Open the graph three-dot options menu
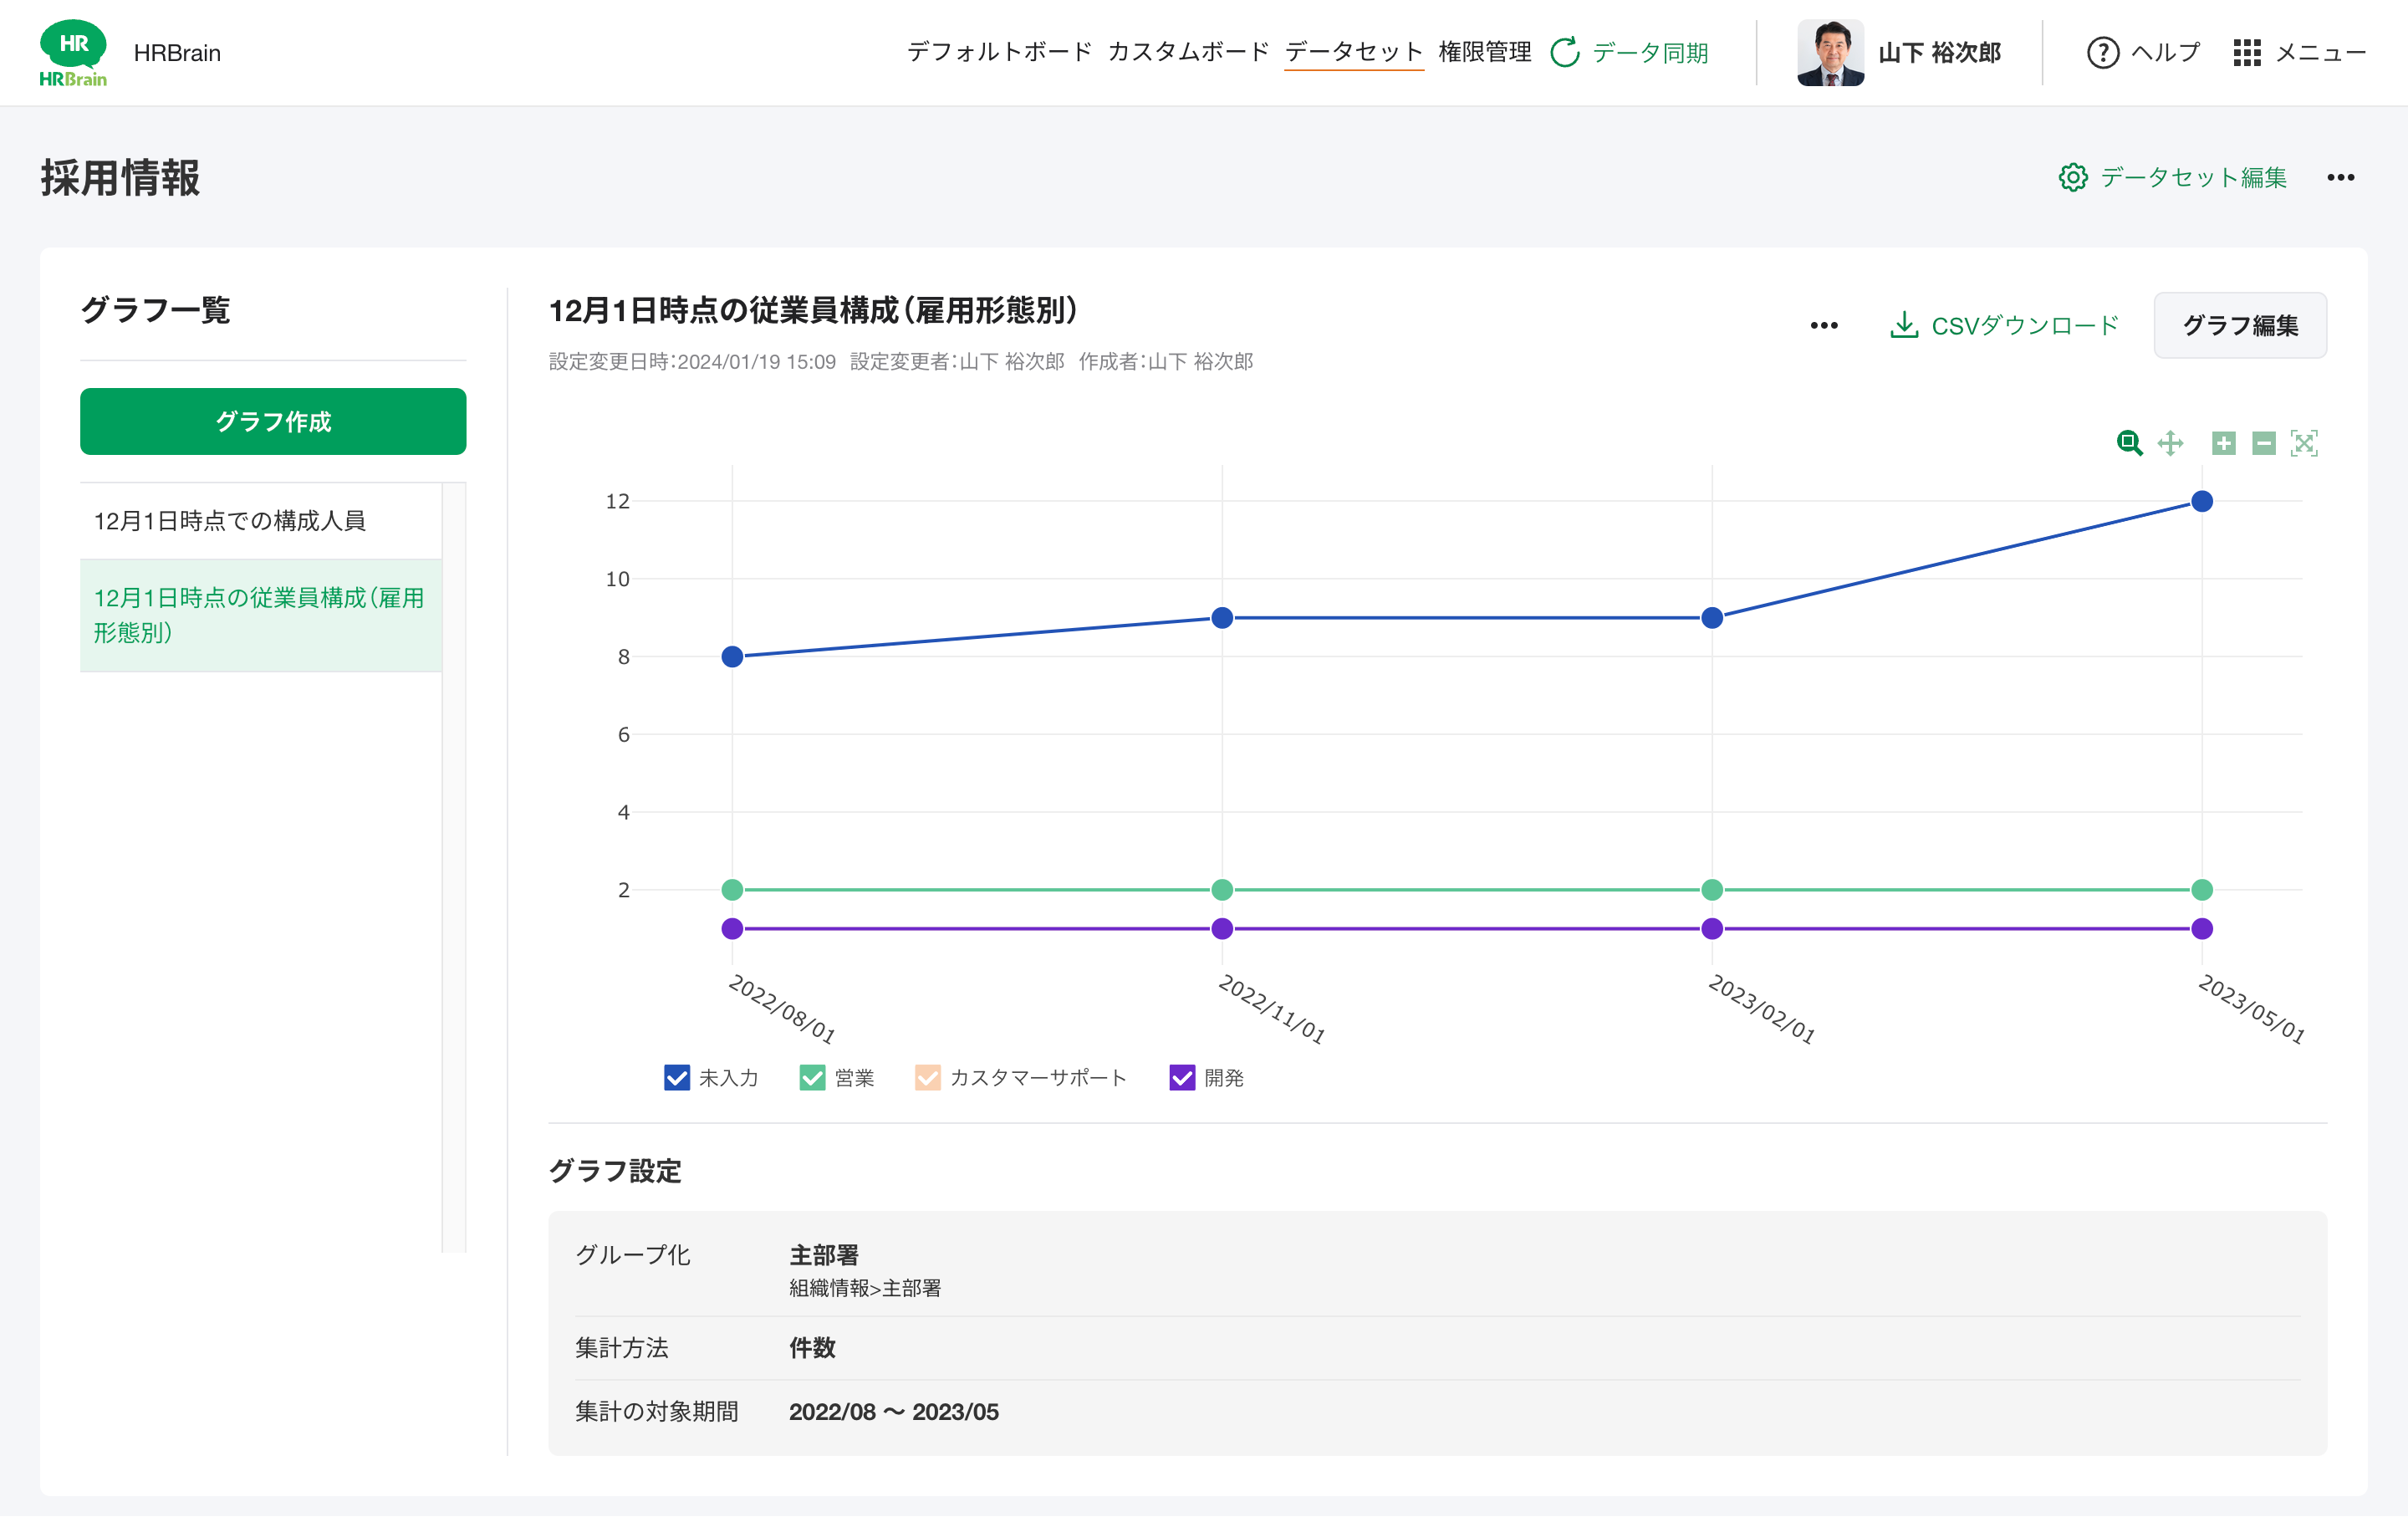Image resolution: width=2408 pixels, height=1517 pixels. click(x=1824, y=325)
